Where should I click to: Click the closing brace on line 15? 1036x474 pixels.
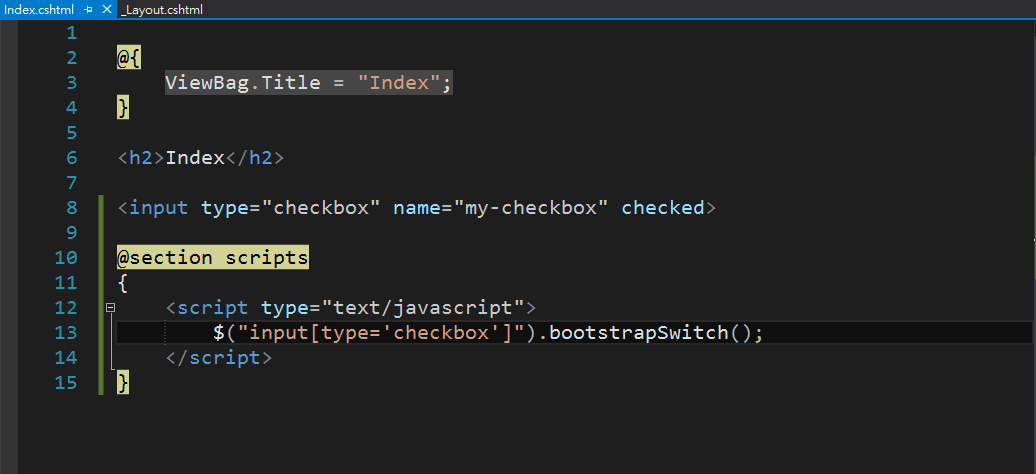pyautogui.click(x=123, y=383)
